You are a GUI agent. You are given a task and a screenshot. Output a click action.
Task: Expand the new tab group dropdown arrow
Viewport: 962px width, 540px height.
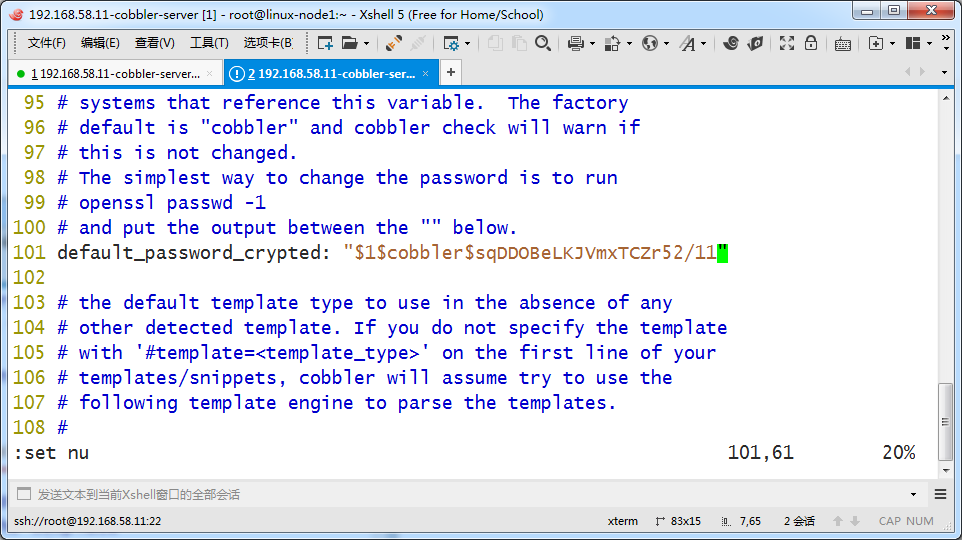pyautogui.click(x=892, y=44)
